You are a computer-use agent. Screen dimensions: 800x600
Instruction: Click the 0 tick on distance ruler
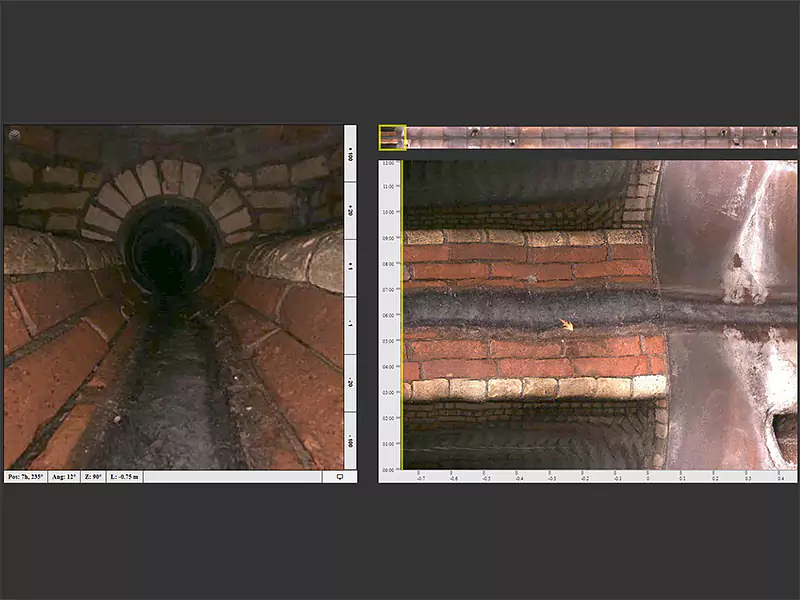pyautogui.click(x=648, y=478)
